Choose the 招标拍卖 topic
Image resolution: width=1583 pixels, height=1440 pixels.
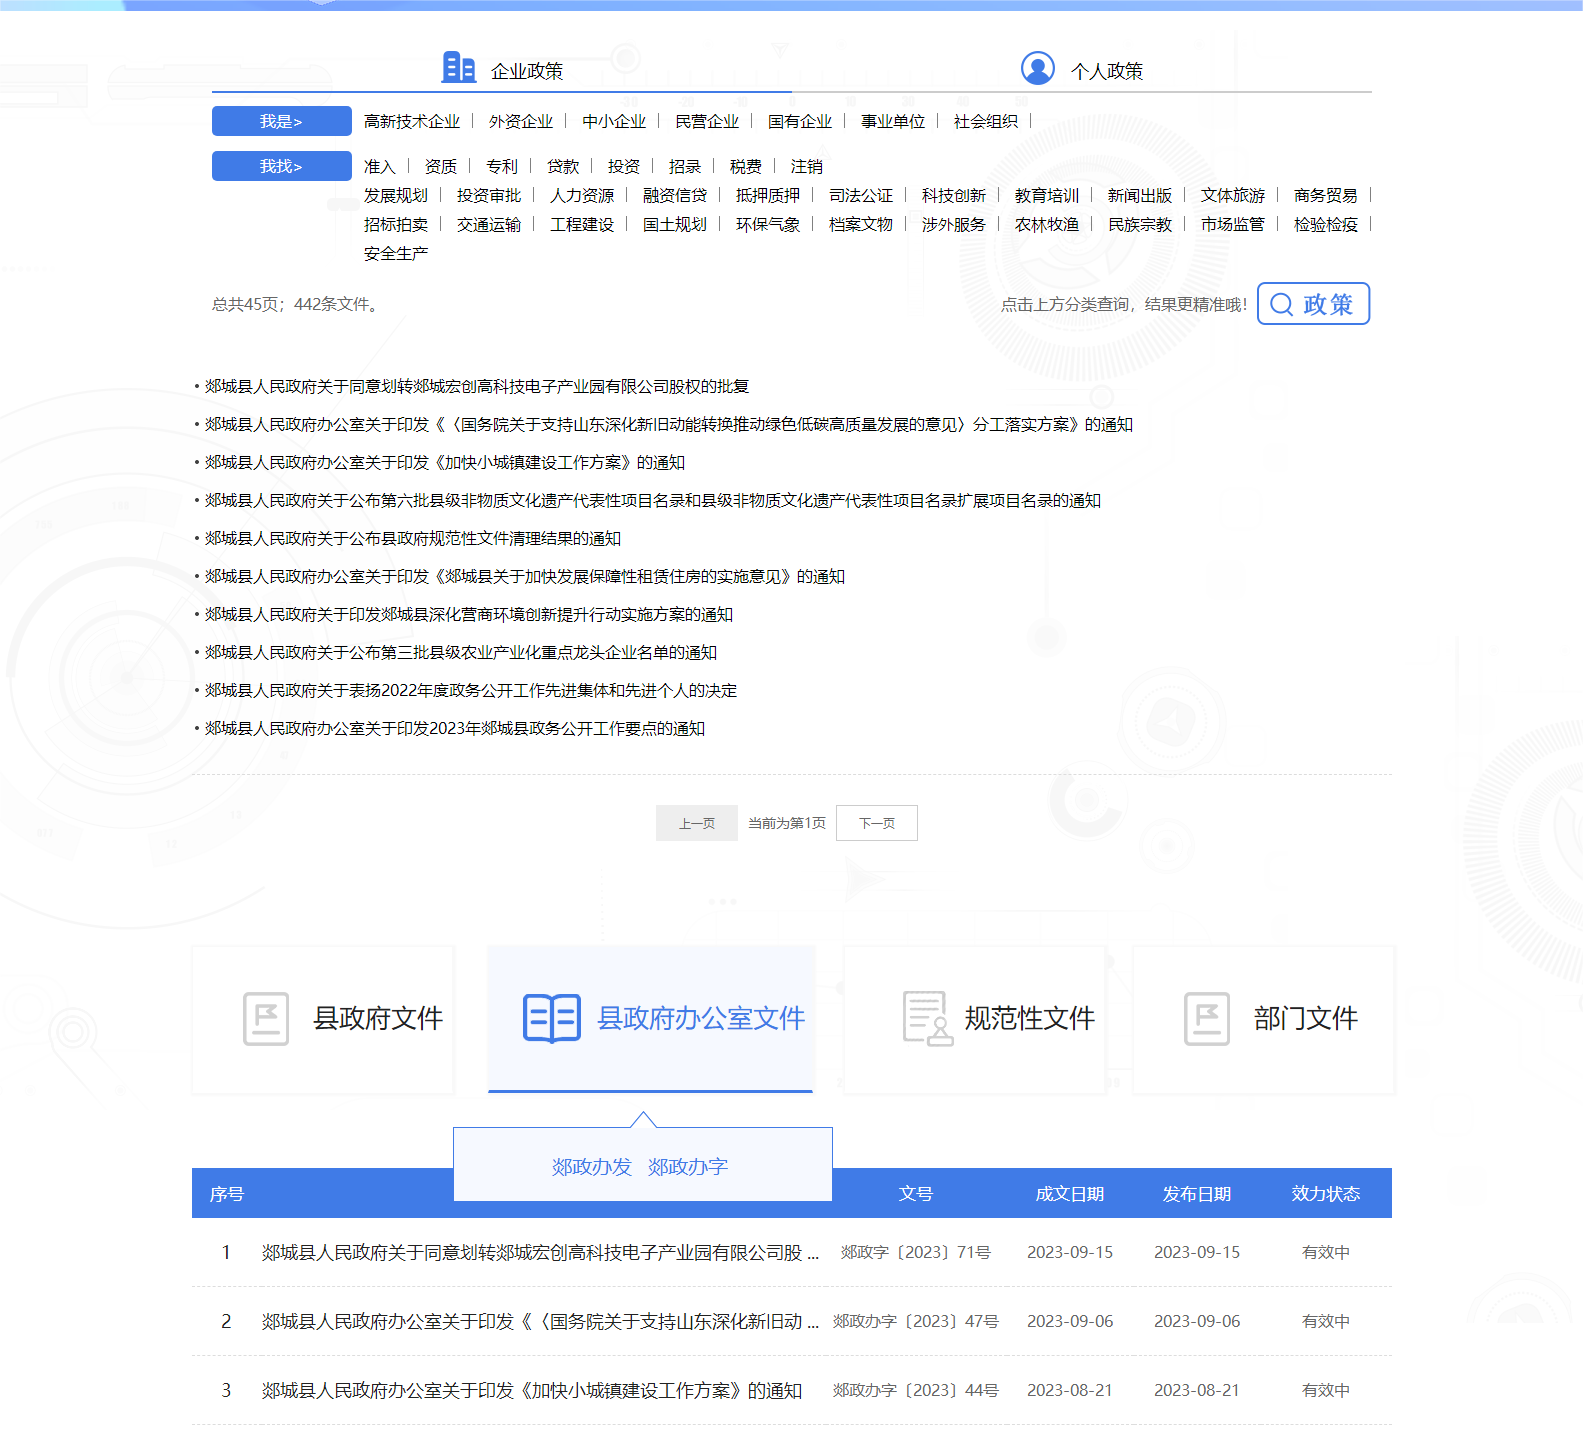[x=396, y=224]
